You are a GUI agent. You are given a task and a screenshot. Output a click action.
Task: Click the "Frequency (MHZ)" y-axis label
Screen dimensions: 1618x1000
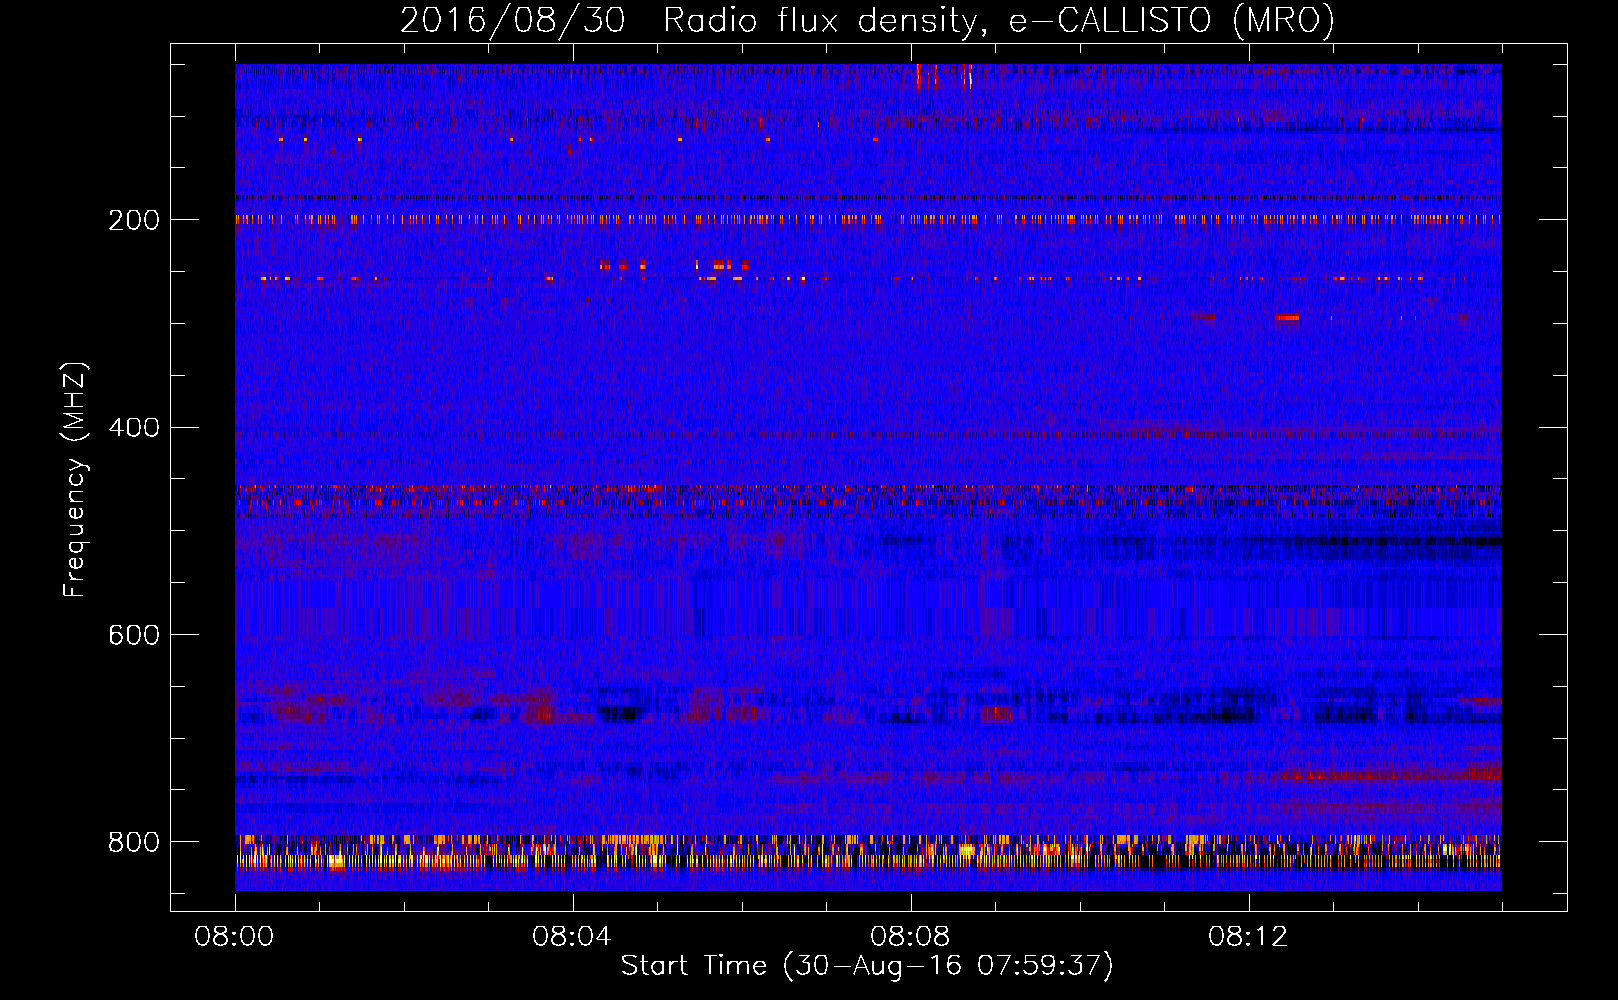(x=74, y=479)
